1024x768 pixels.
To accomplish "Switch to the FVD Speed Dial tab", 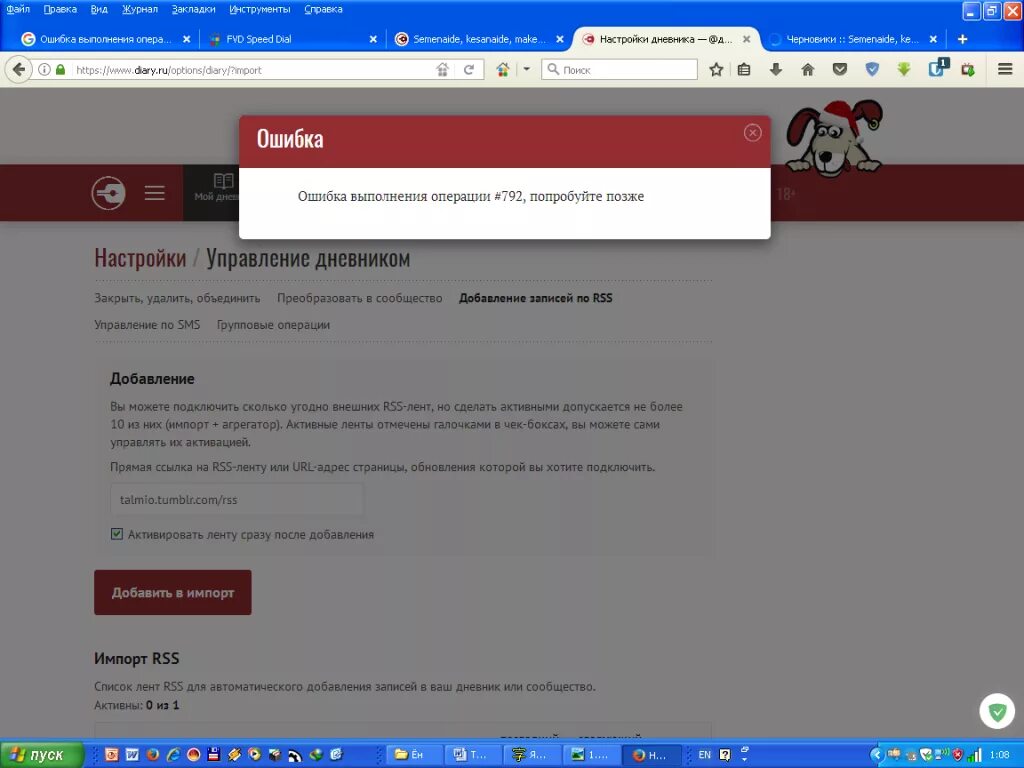I will pyautogui.click(x=287, y=39).
